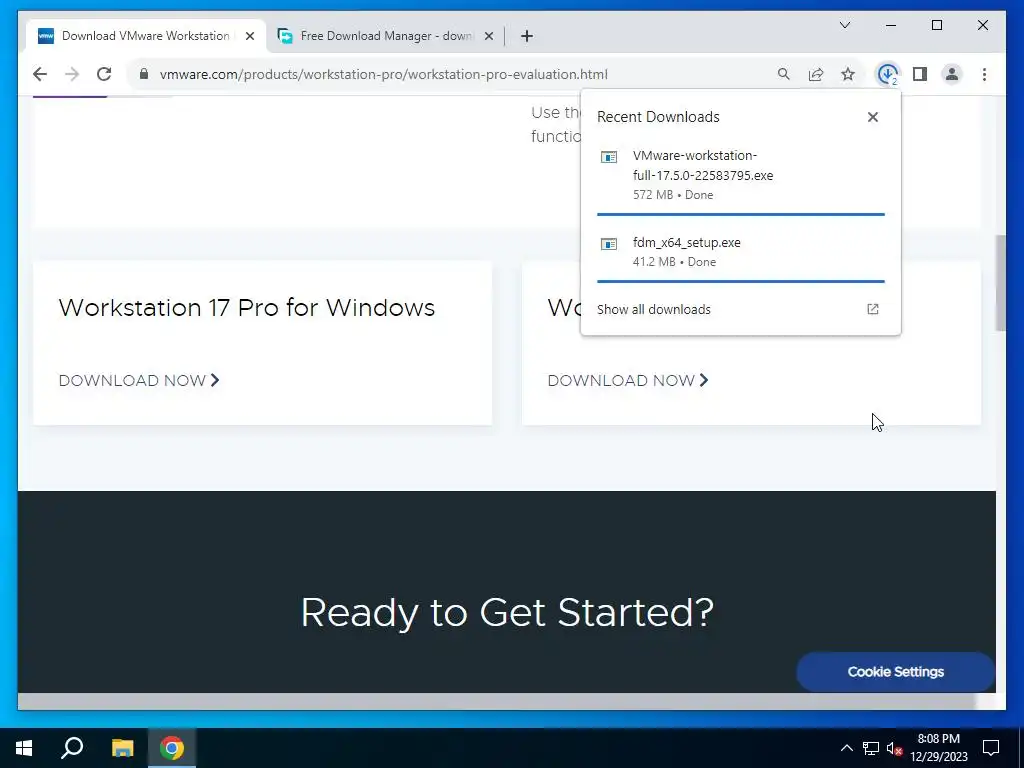Image resolution: width=1024 pixels, height=768 pixels.
Task: Open VMware-workstation-full-17.5.0 exe file icon
Action: click(609, 157)
